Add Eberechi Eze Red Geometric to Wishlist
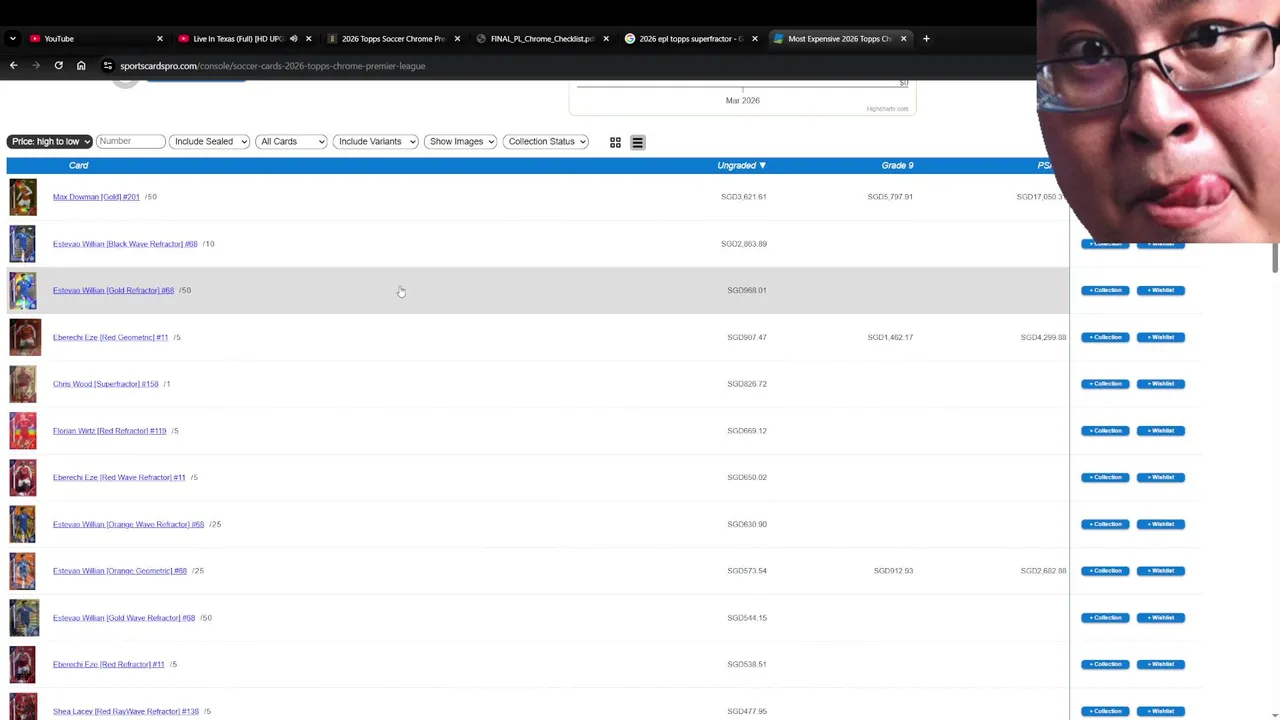Viewport: 1280px width, 720px height. [x=1161, y=337]
